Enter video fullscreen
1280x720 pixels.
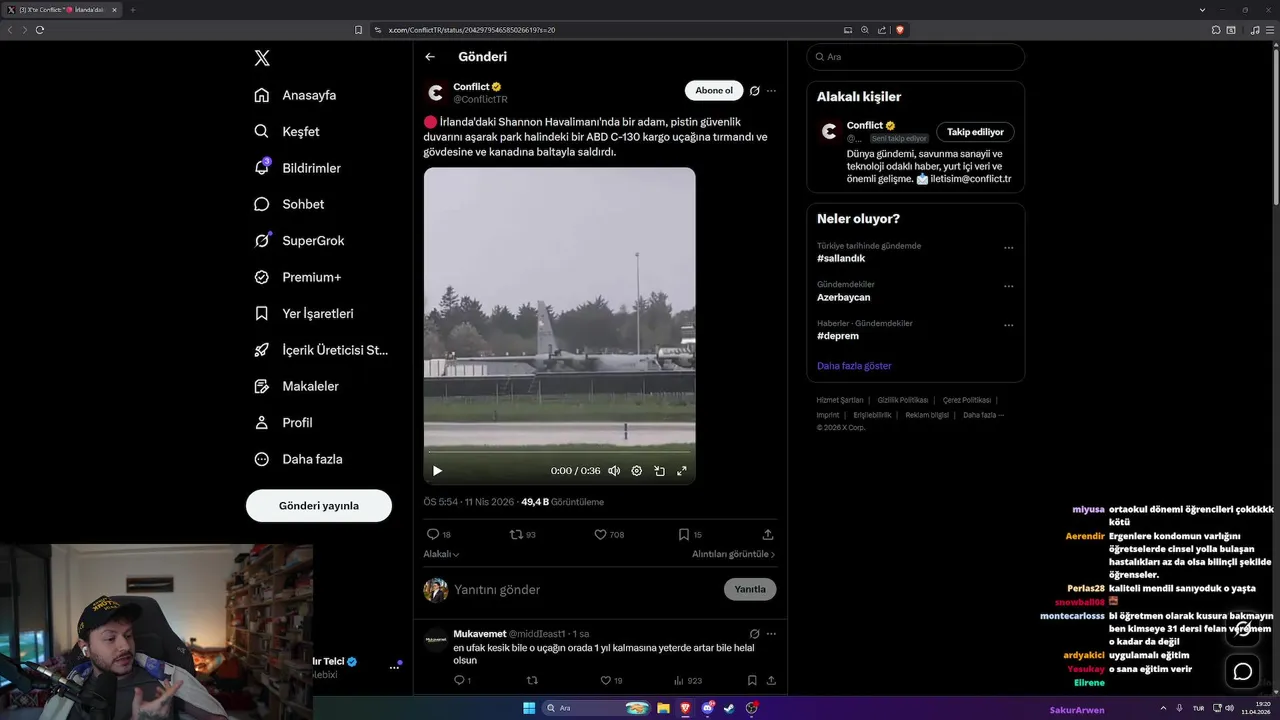(x=682, y=471)
